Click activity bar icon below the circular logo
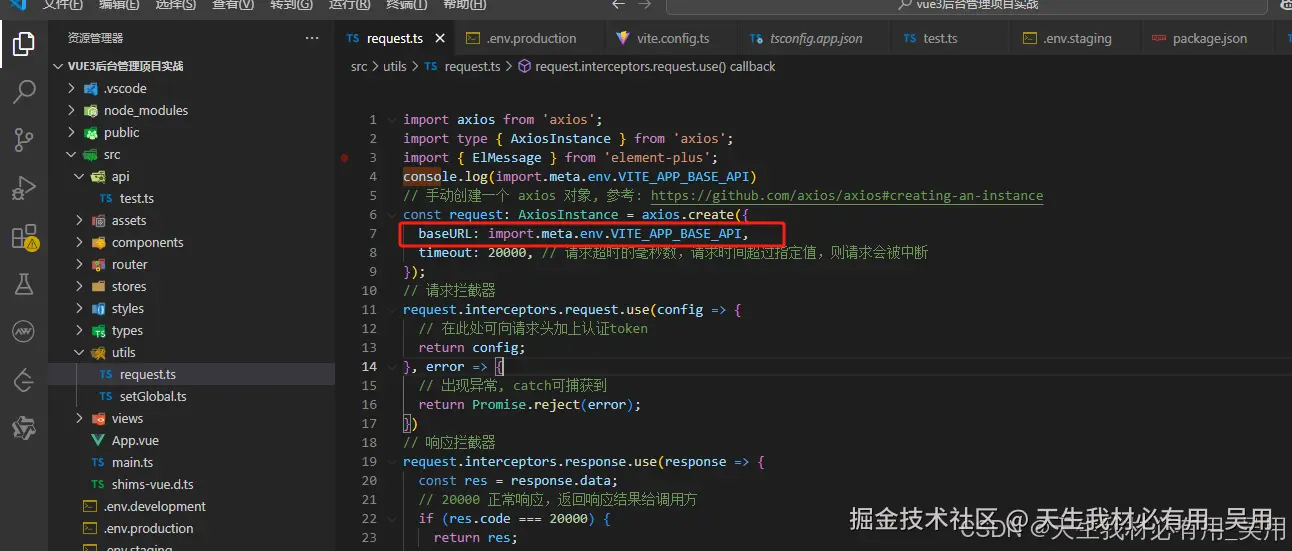This screenshot has width=1292, height=551. [x=23, y=380]
